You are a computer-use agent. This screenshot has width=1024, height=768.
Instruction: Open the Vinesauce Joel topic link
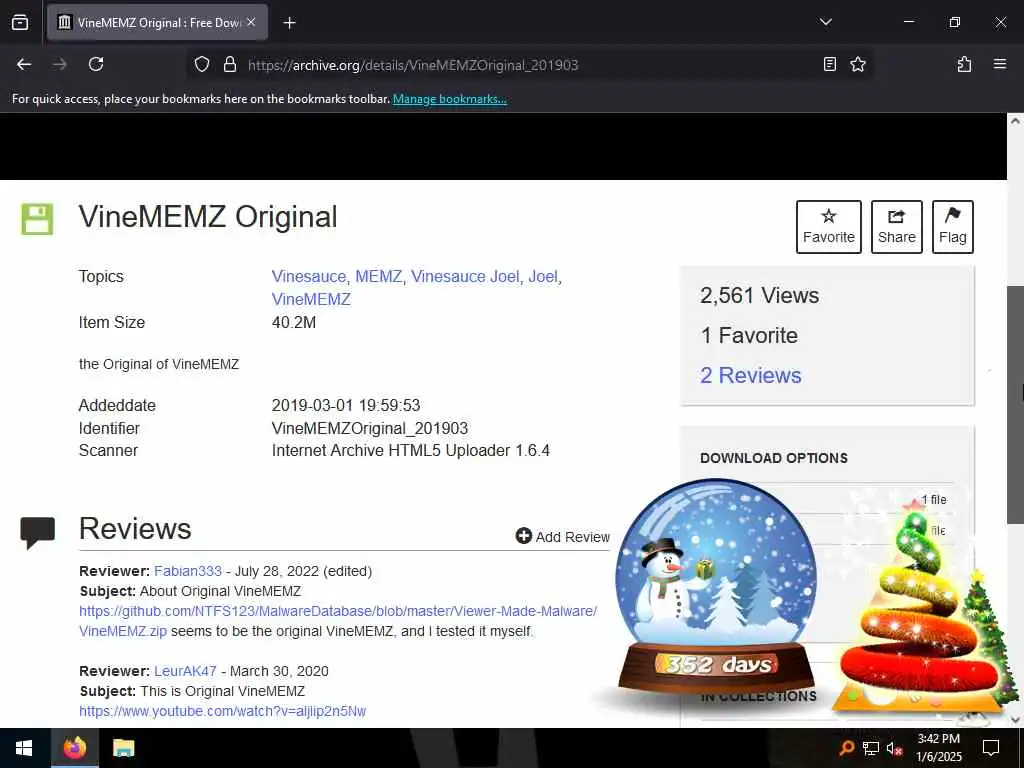click(465, 276)
